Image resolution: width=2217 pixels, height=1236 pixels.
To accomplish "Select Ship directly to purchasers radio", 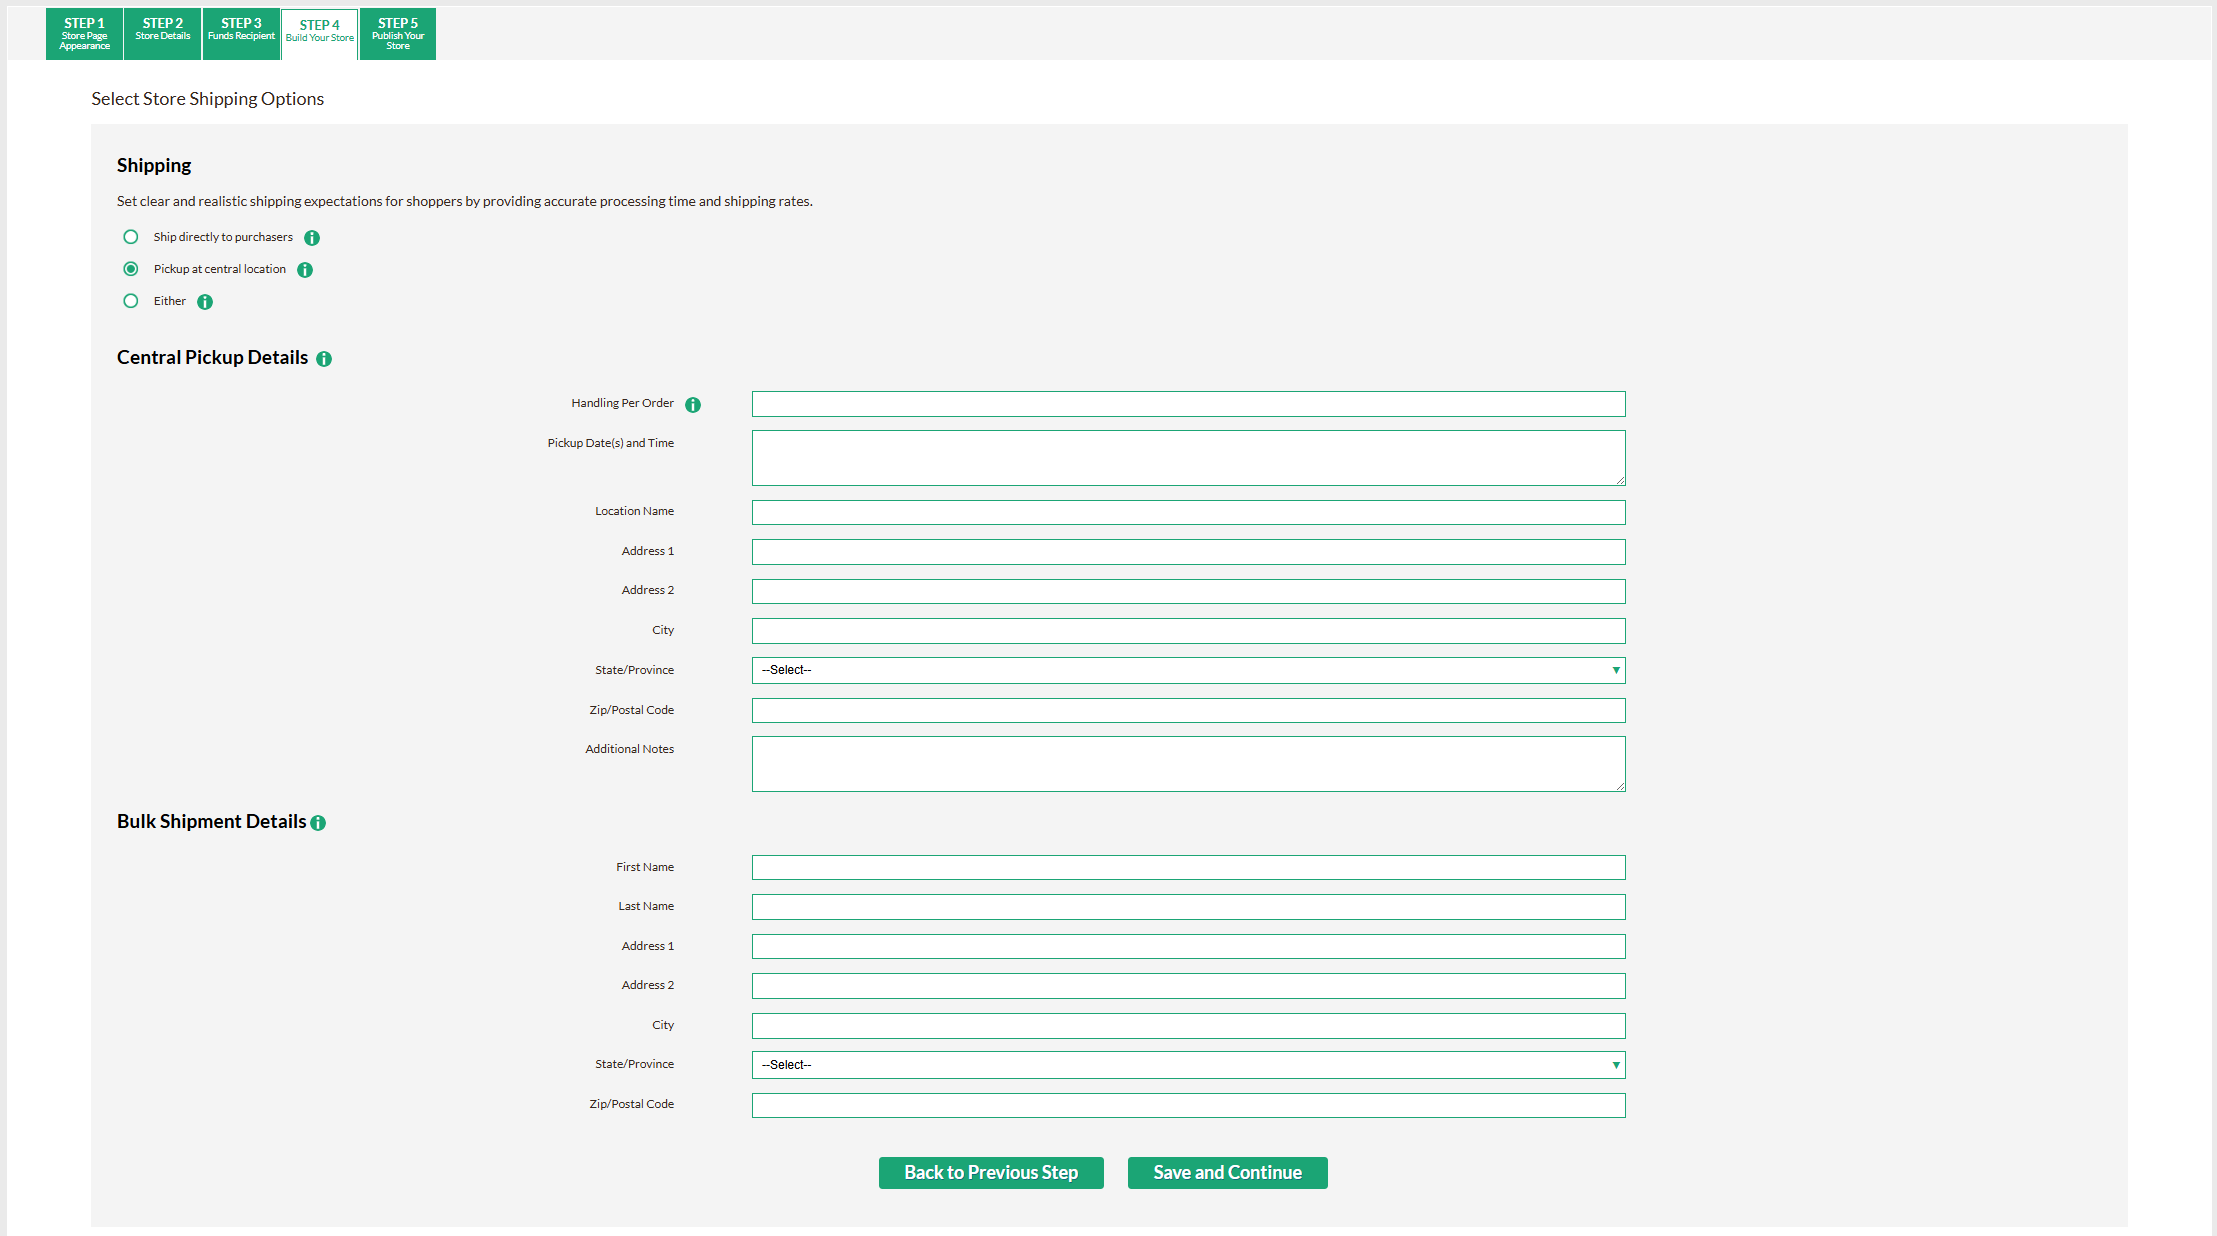I will (x=131, y=237).
